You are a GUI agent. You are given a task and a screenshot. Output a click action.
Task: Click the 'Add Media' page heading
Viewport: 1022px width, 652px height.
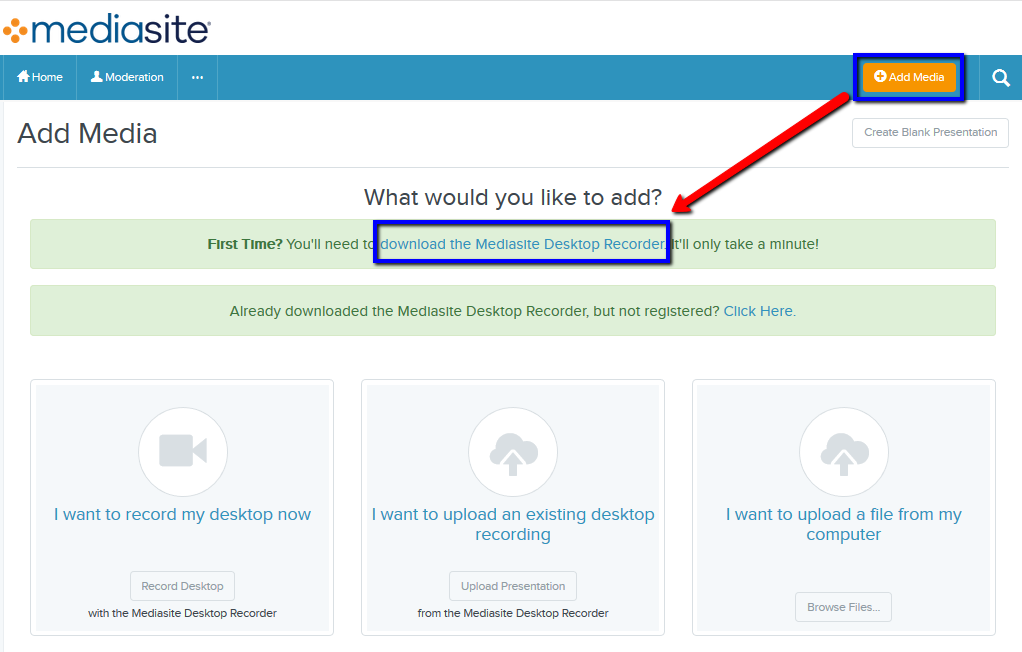pyautogui.click(x=87, y=134)
